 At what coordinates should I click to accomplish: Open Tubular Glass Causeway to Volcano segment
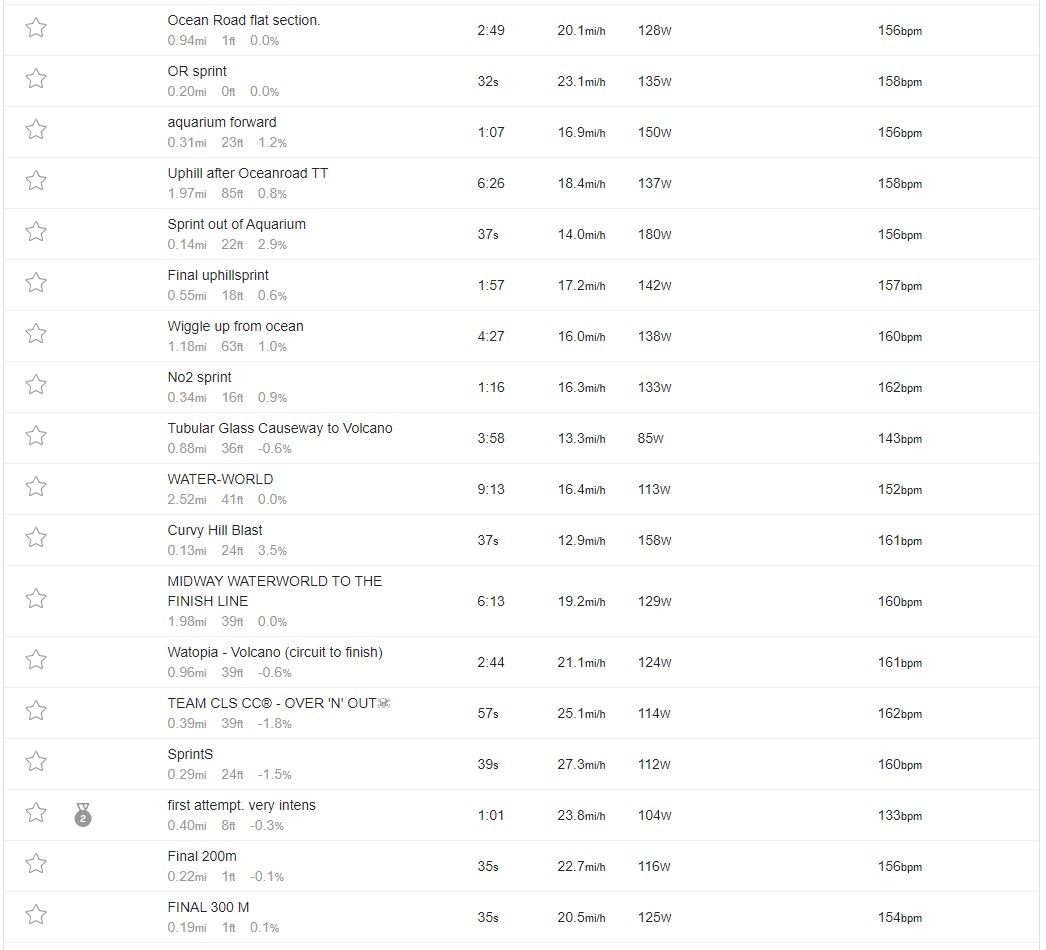click(280, 428)
